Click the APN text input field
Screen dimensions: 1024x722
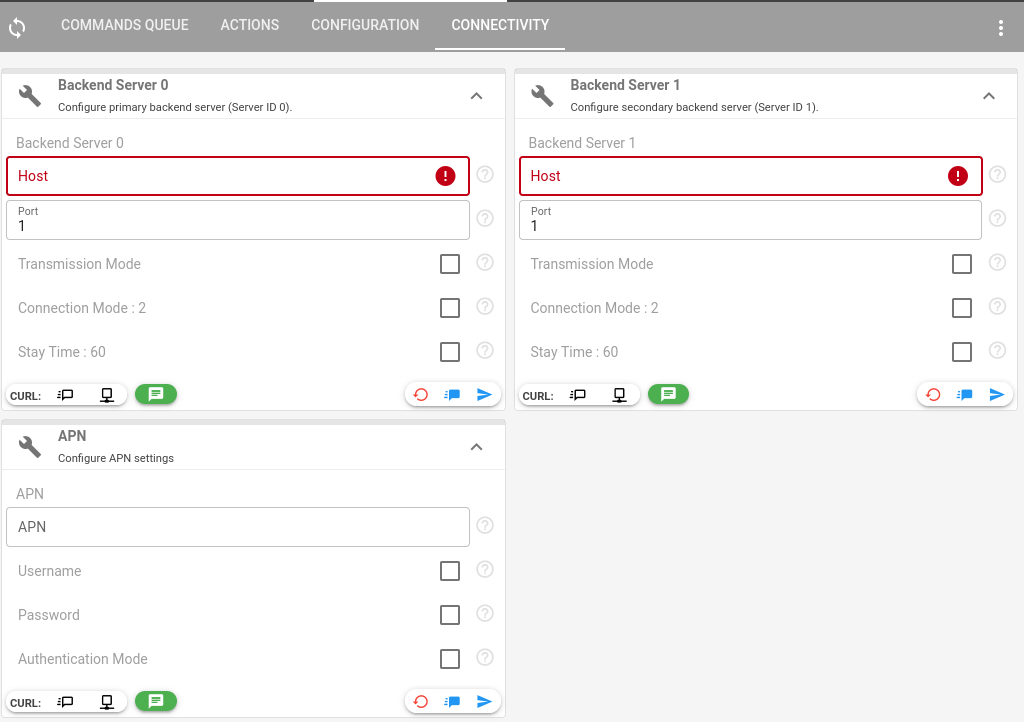pyautogui.click(x=237, y=527)
